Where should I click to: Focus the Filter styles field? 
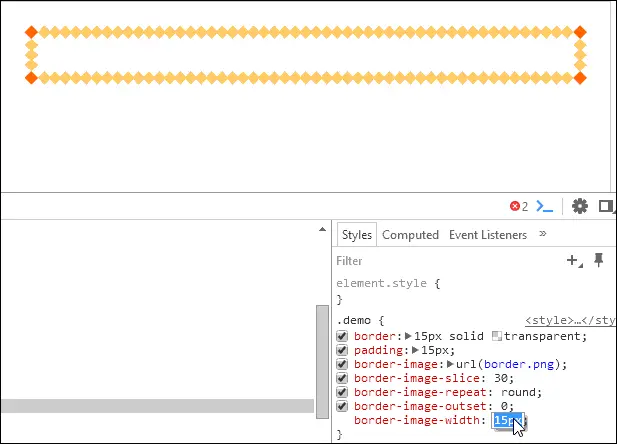coord(449,261)
